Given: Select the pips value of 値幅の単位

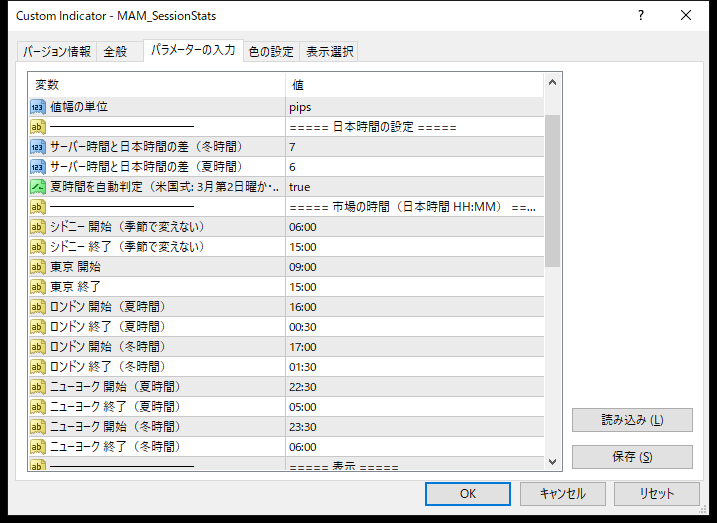Looking at the screenshot, I should tap(415, 107).
